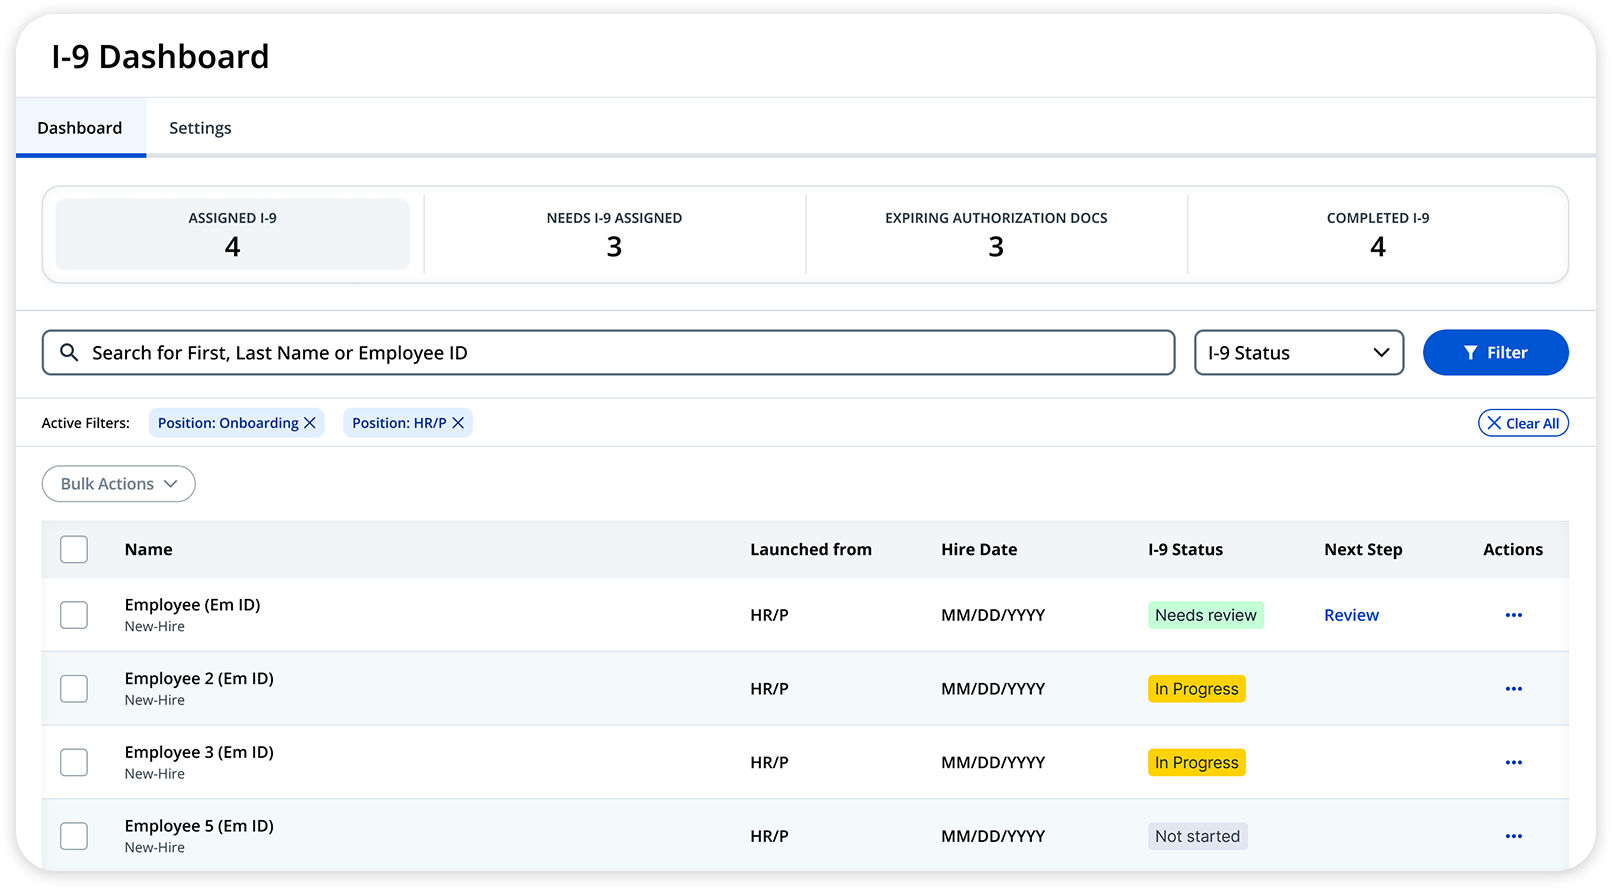Select the Completed I-9 card
This screenshot has height=889, width=1612.
tap(1378, 234)
